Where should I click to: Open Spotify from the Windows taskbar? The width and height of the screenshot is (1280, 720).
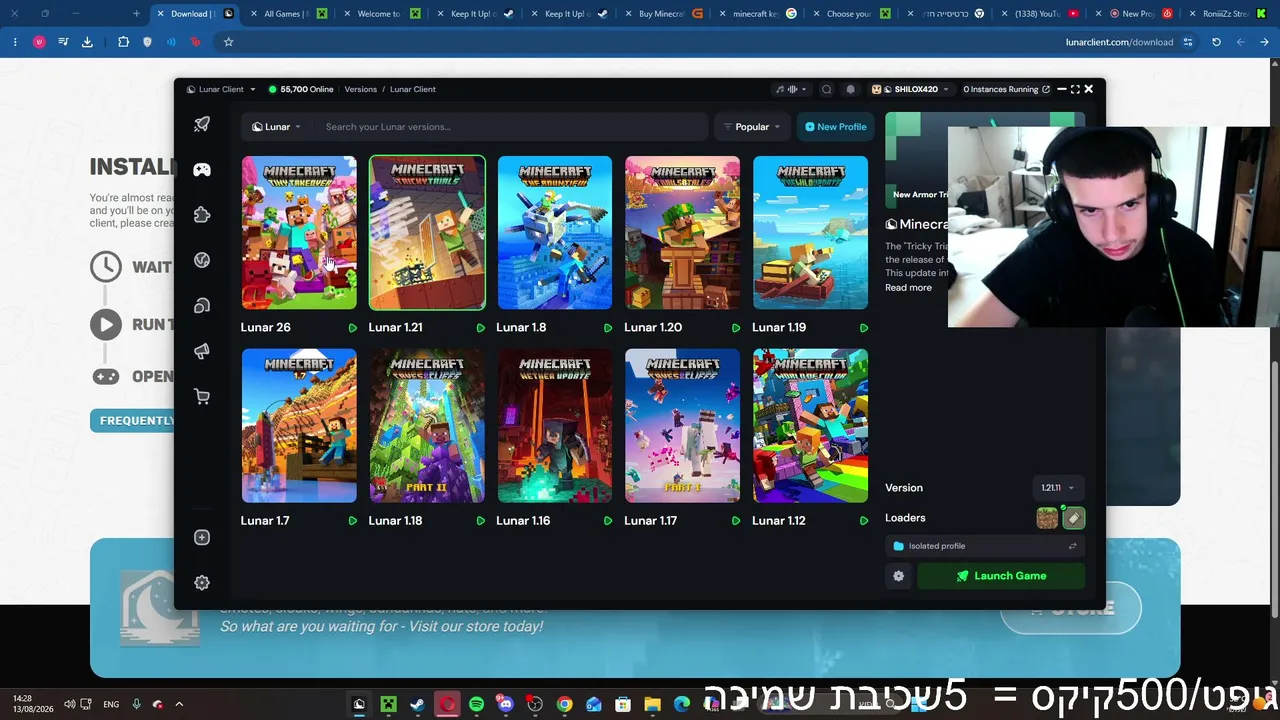[x=476, y=704]
